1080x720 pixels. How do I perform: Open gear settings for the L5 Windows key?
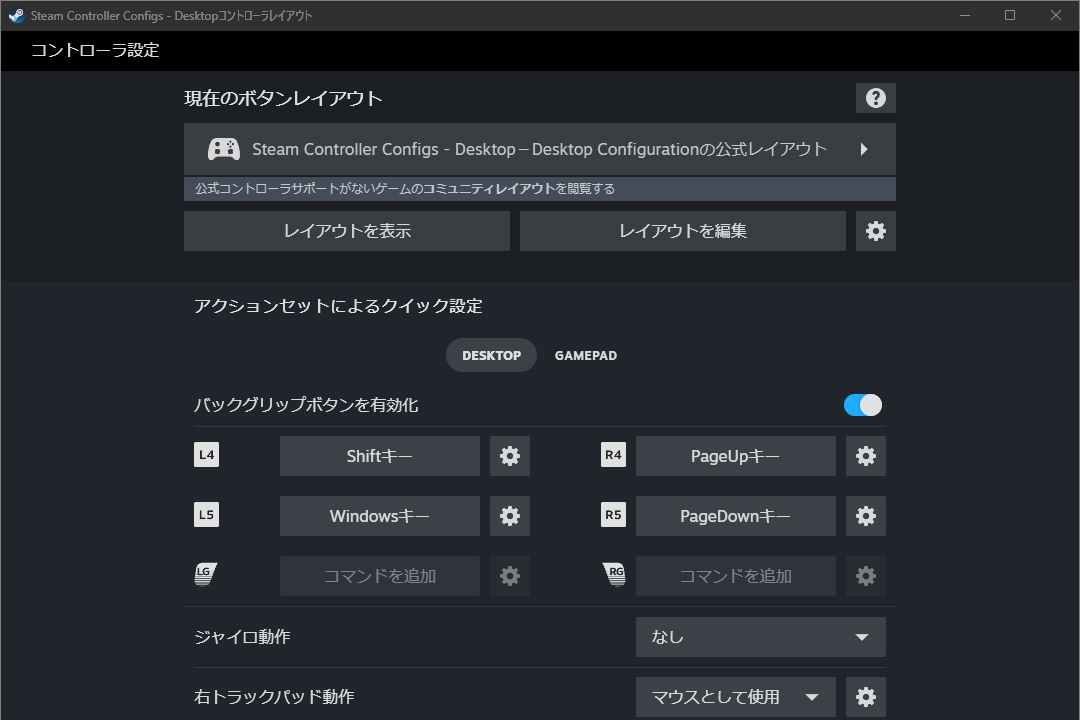pos(510,516)
